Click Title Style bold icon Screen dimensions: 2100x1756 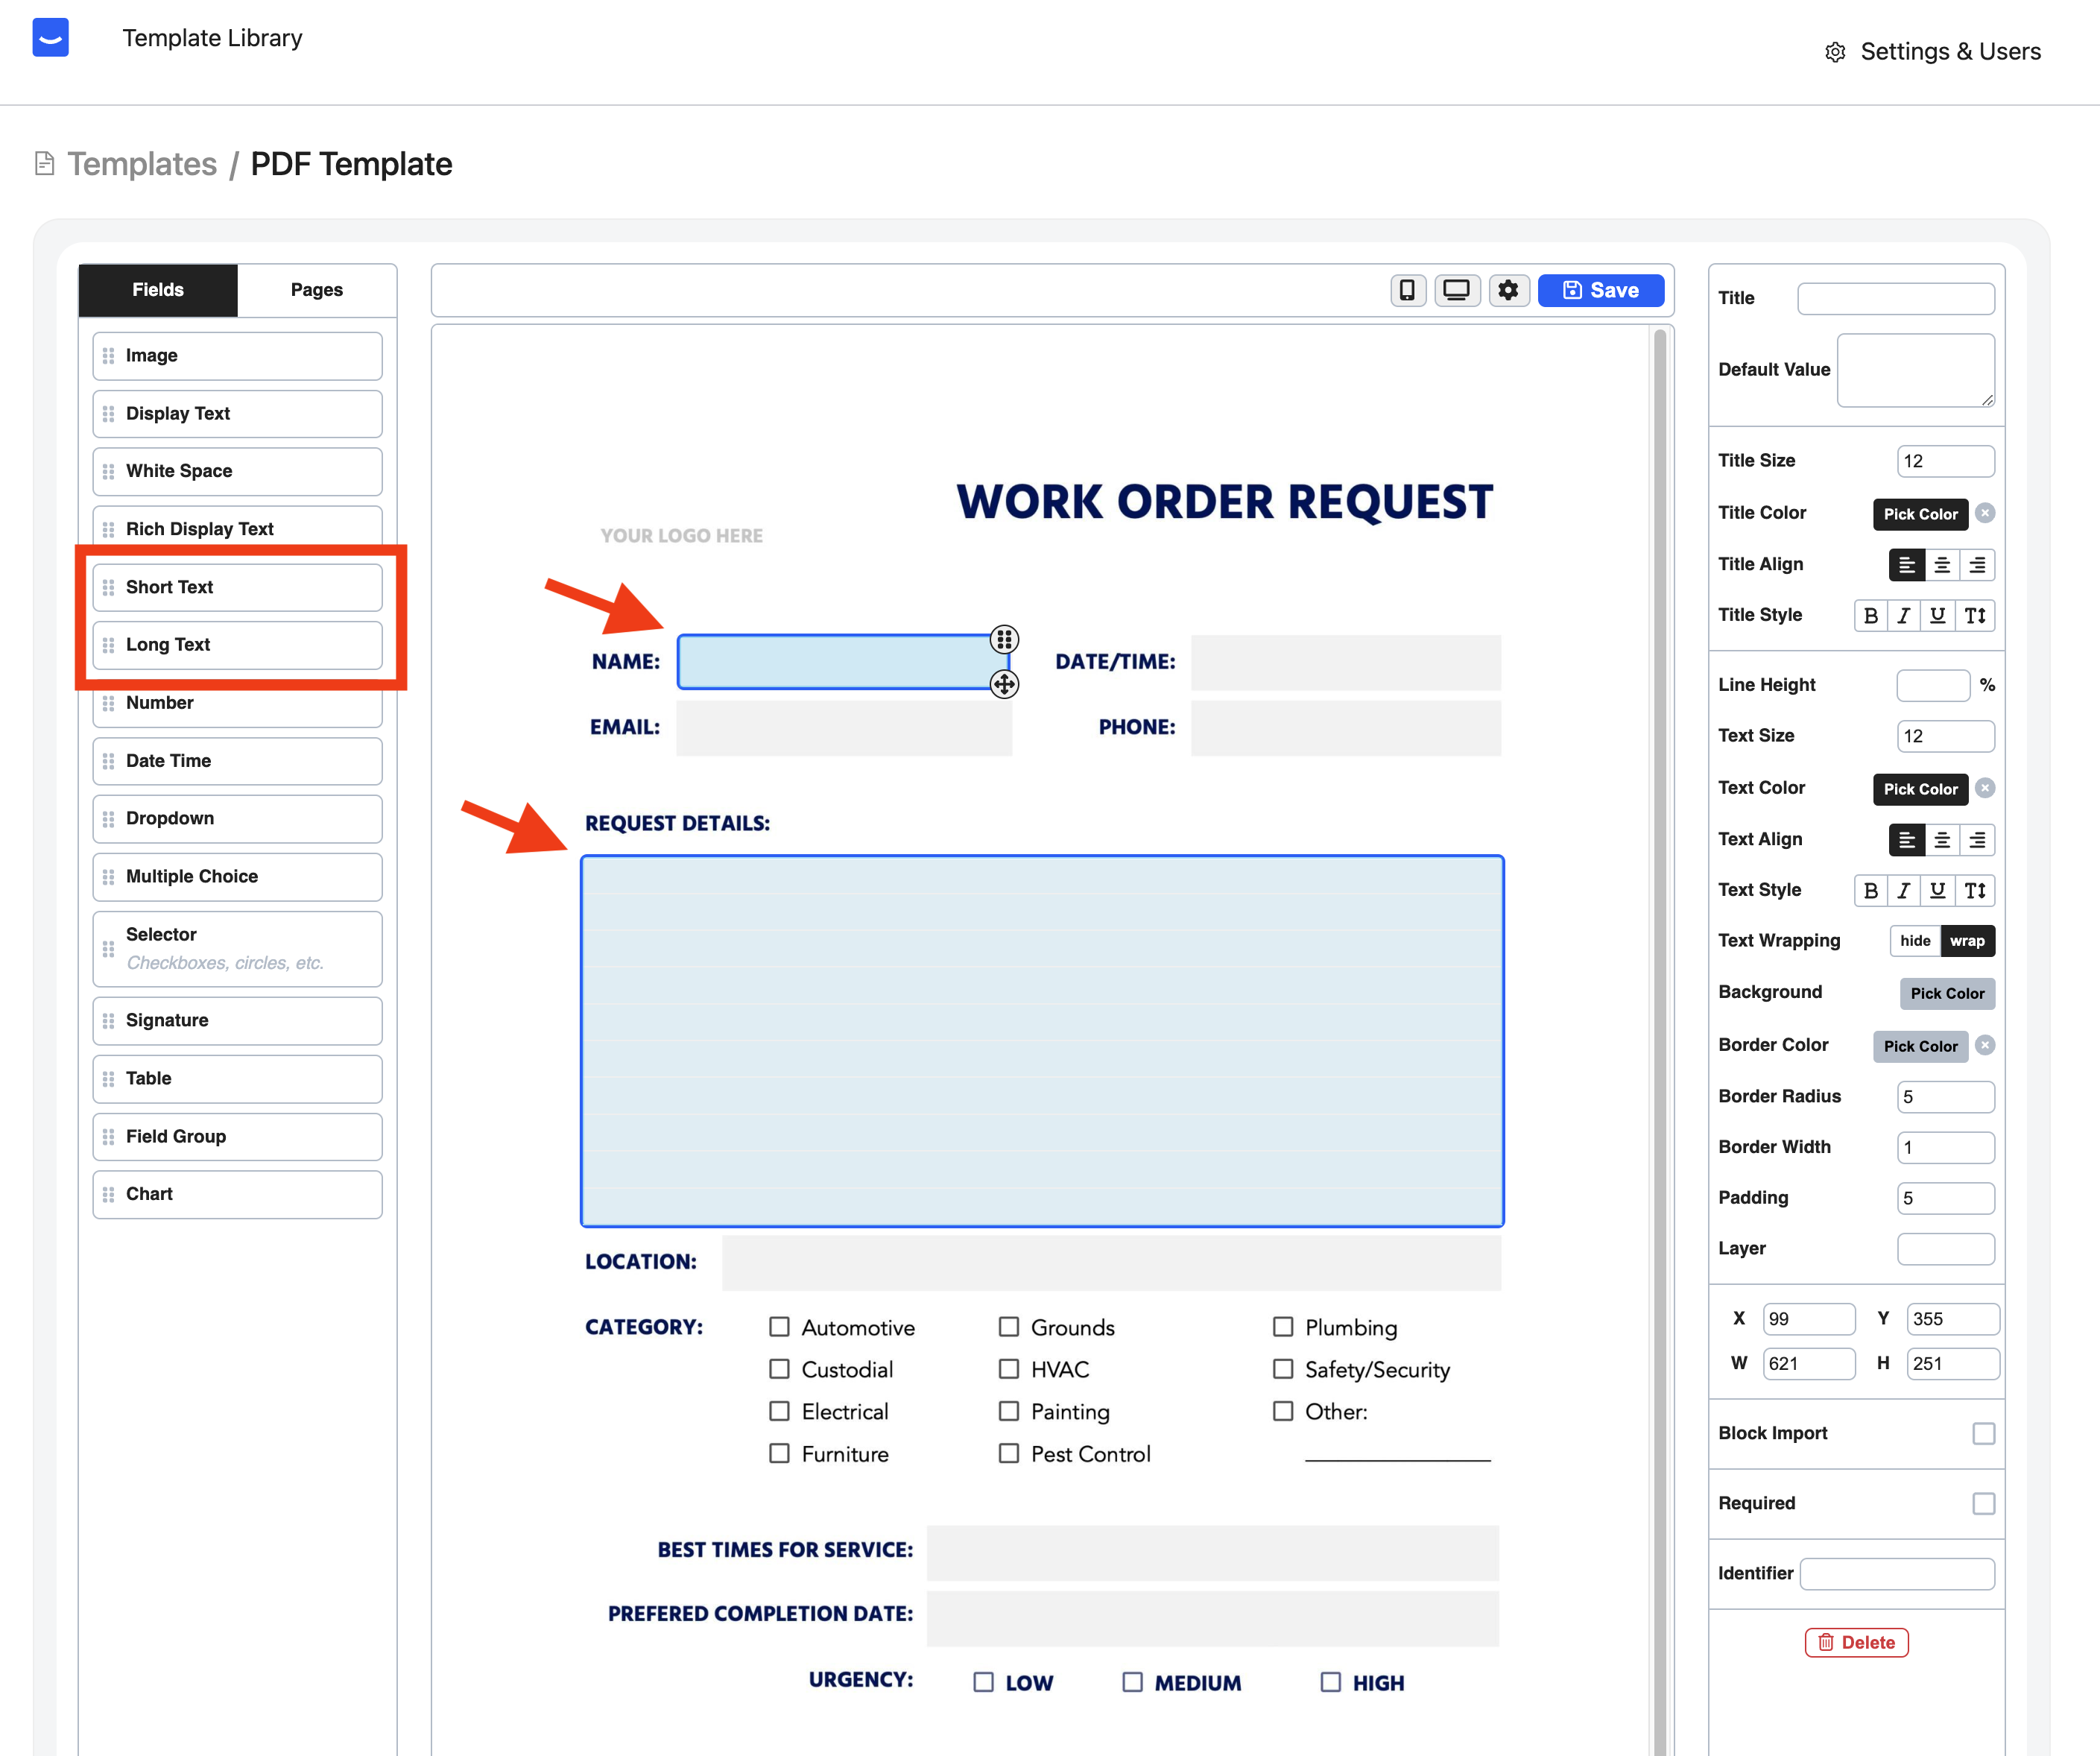(1870, 616)
